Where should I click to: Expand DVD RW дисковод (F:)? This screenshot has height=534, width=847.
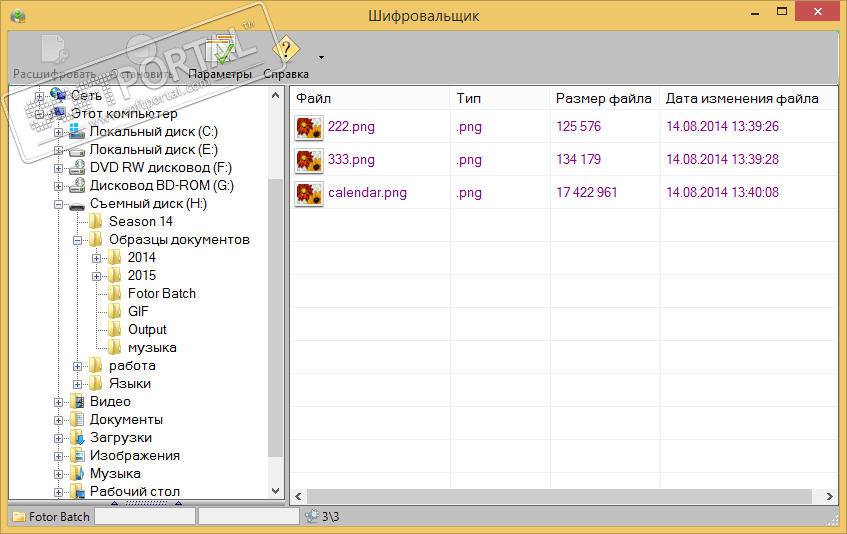click(x=58, y=168)
